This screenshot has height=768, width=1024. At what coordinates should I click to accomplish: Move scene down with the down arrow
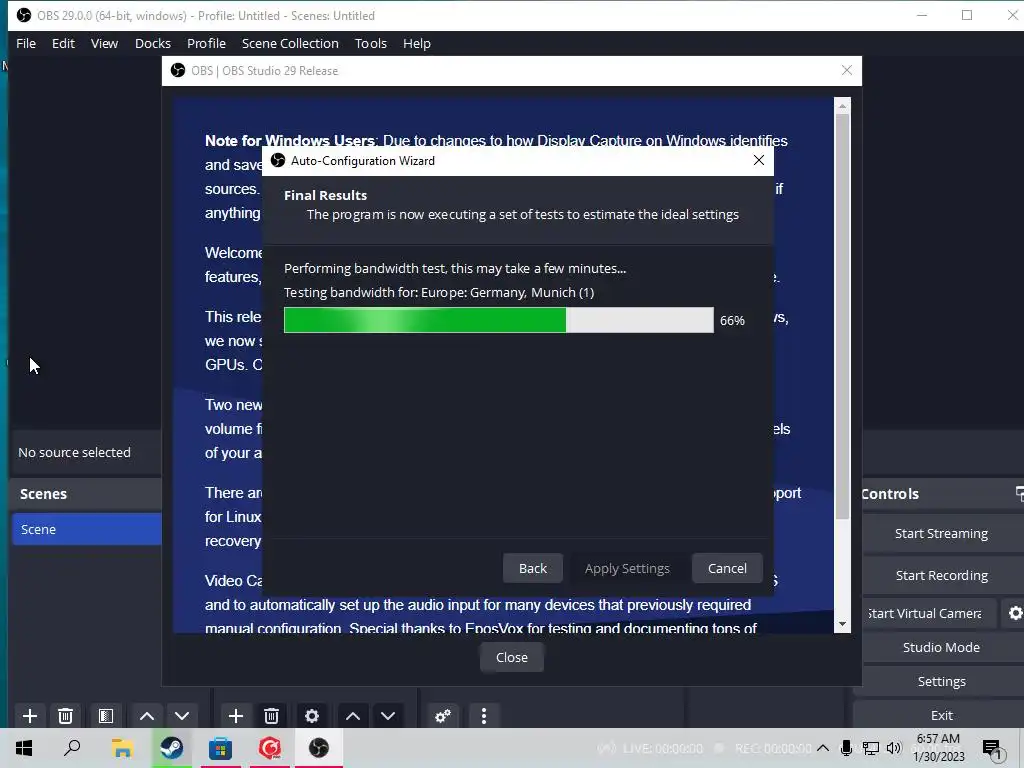click(182, 716)
